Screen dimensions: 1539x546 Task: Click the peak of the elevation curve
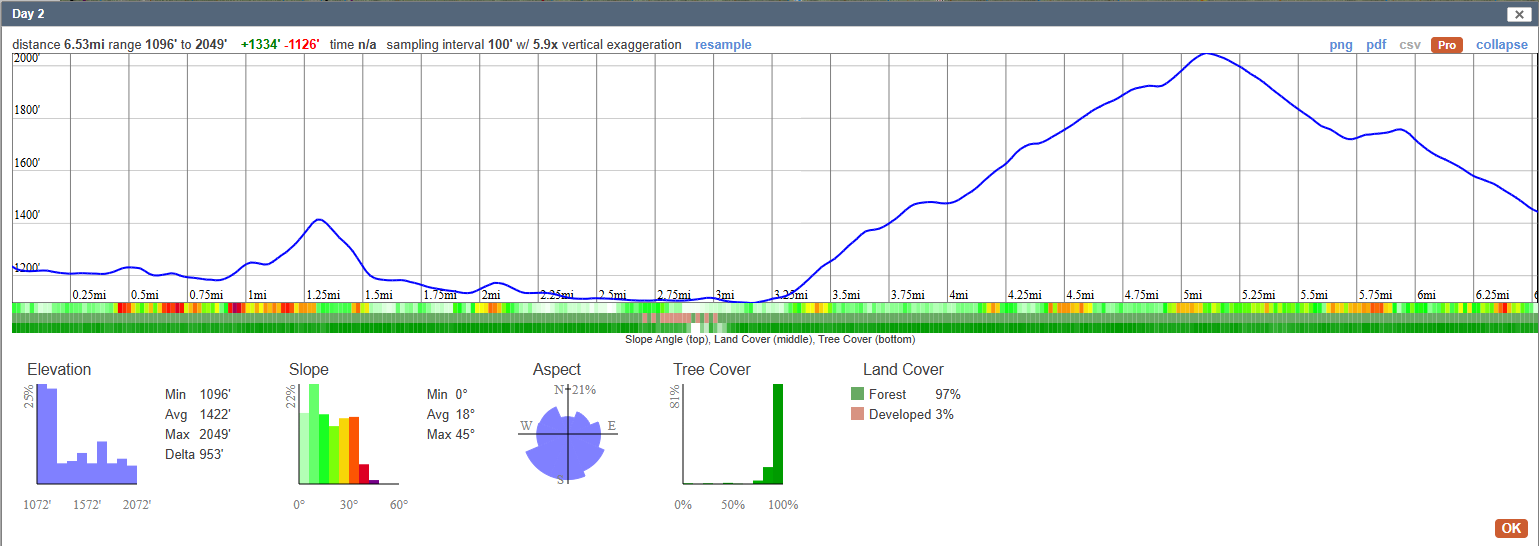coord(1208,54)
